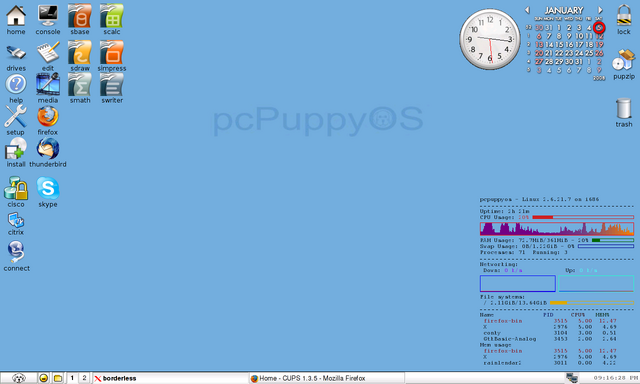Click the GtkBasic-Analog process row
640x384 pixels.
click(550, 339)
